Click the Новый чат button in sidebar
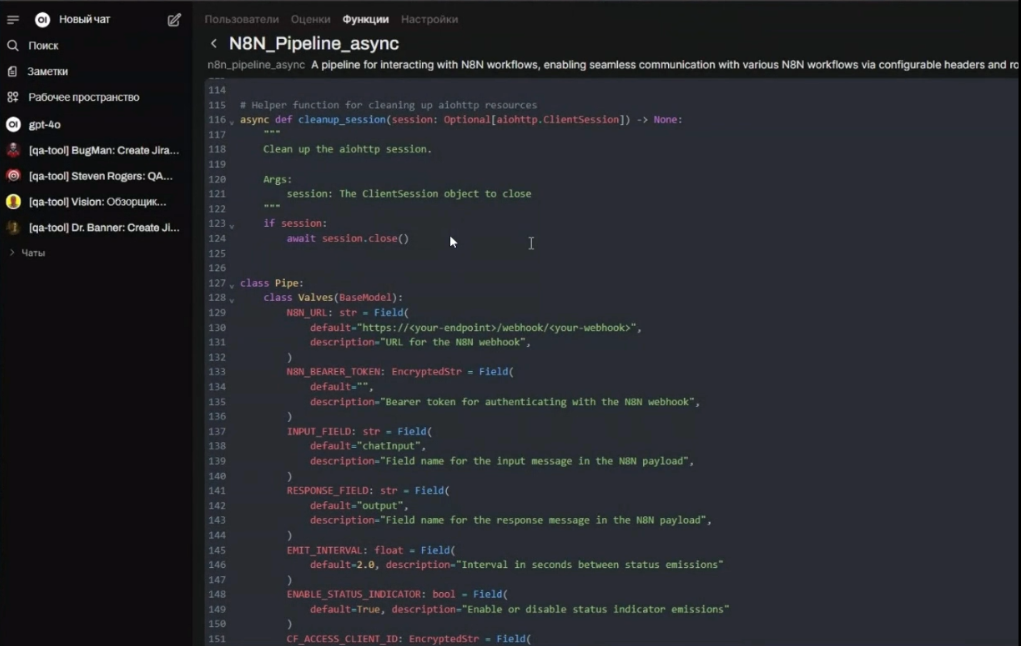 pos(84,20)
